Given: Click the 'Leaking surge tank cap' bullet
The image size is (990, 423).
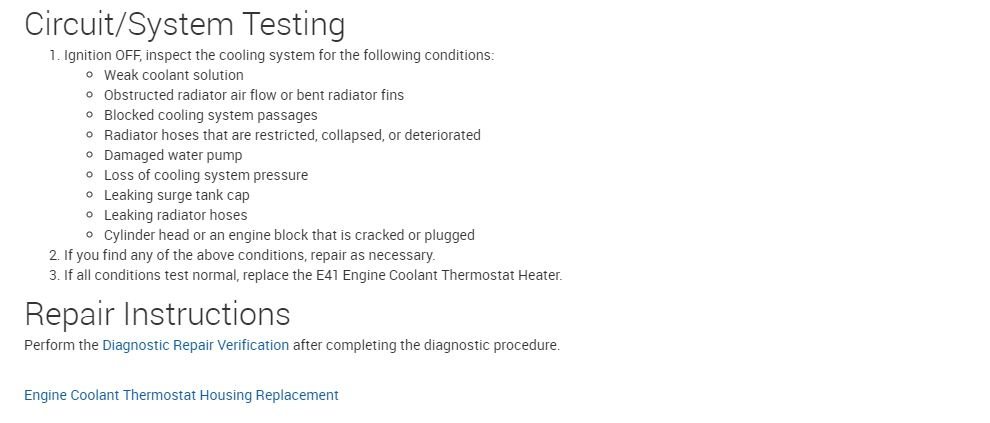Looking at the screenshot, I should click(x=176, y=195).
